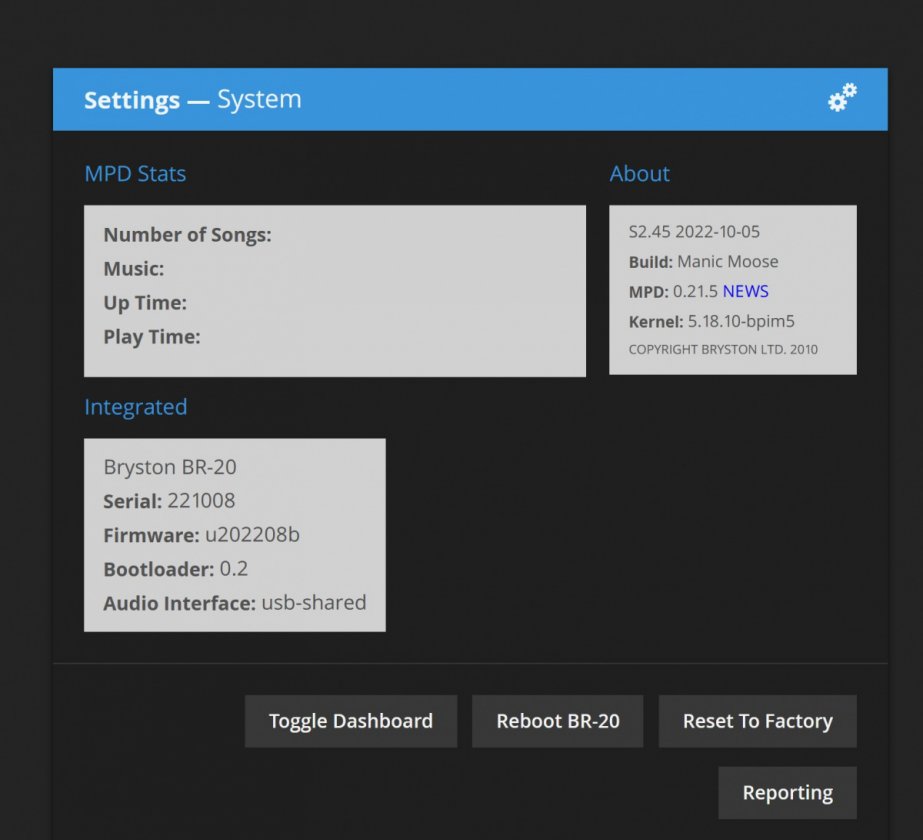
Task: Open the Reporting button
Action: pyautogui.click(x=788, y=792)
